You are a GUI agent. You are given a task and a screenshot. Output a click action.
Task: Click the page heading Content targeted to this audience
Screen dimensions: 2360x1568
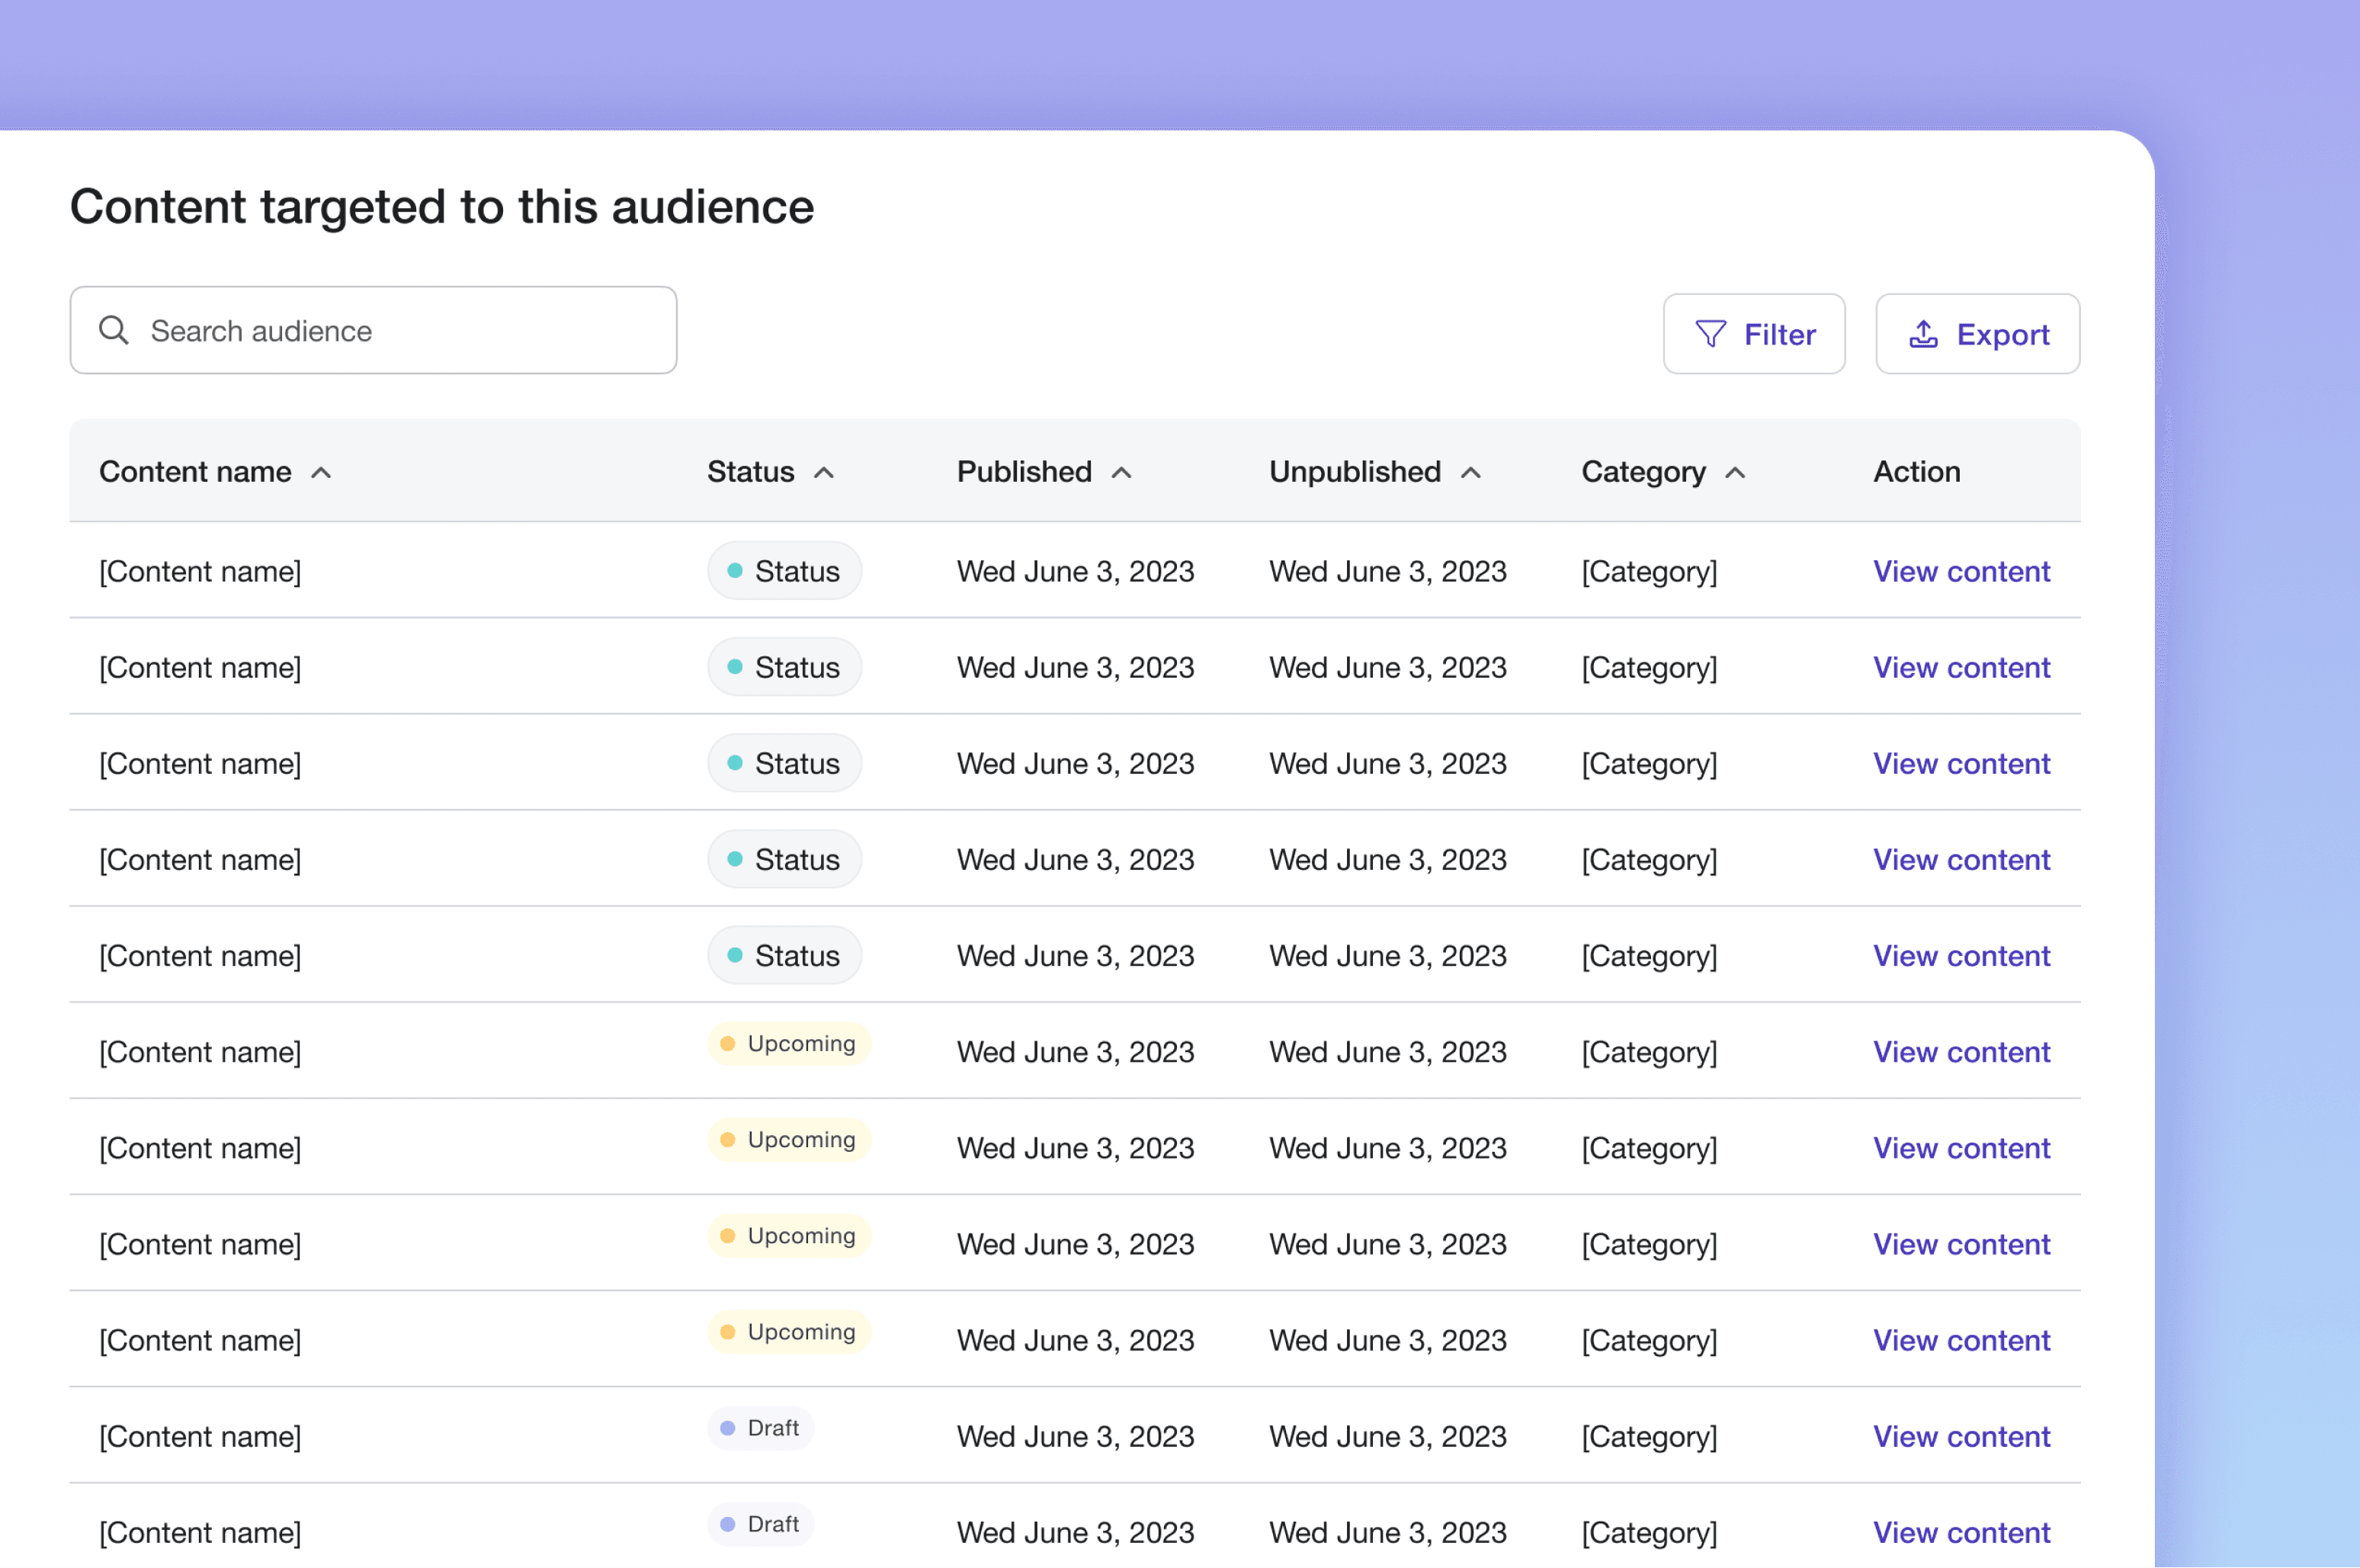tap(442, 208)
